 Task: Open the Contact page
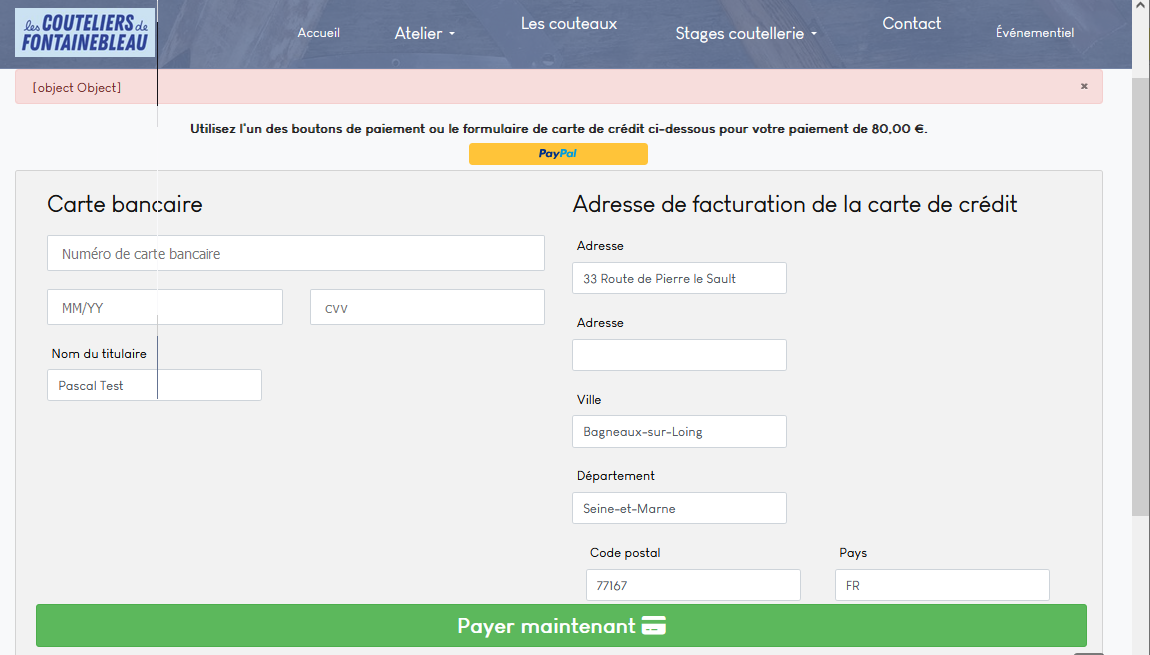click(x=912, y=23)
